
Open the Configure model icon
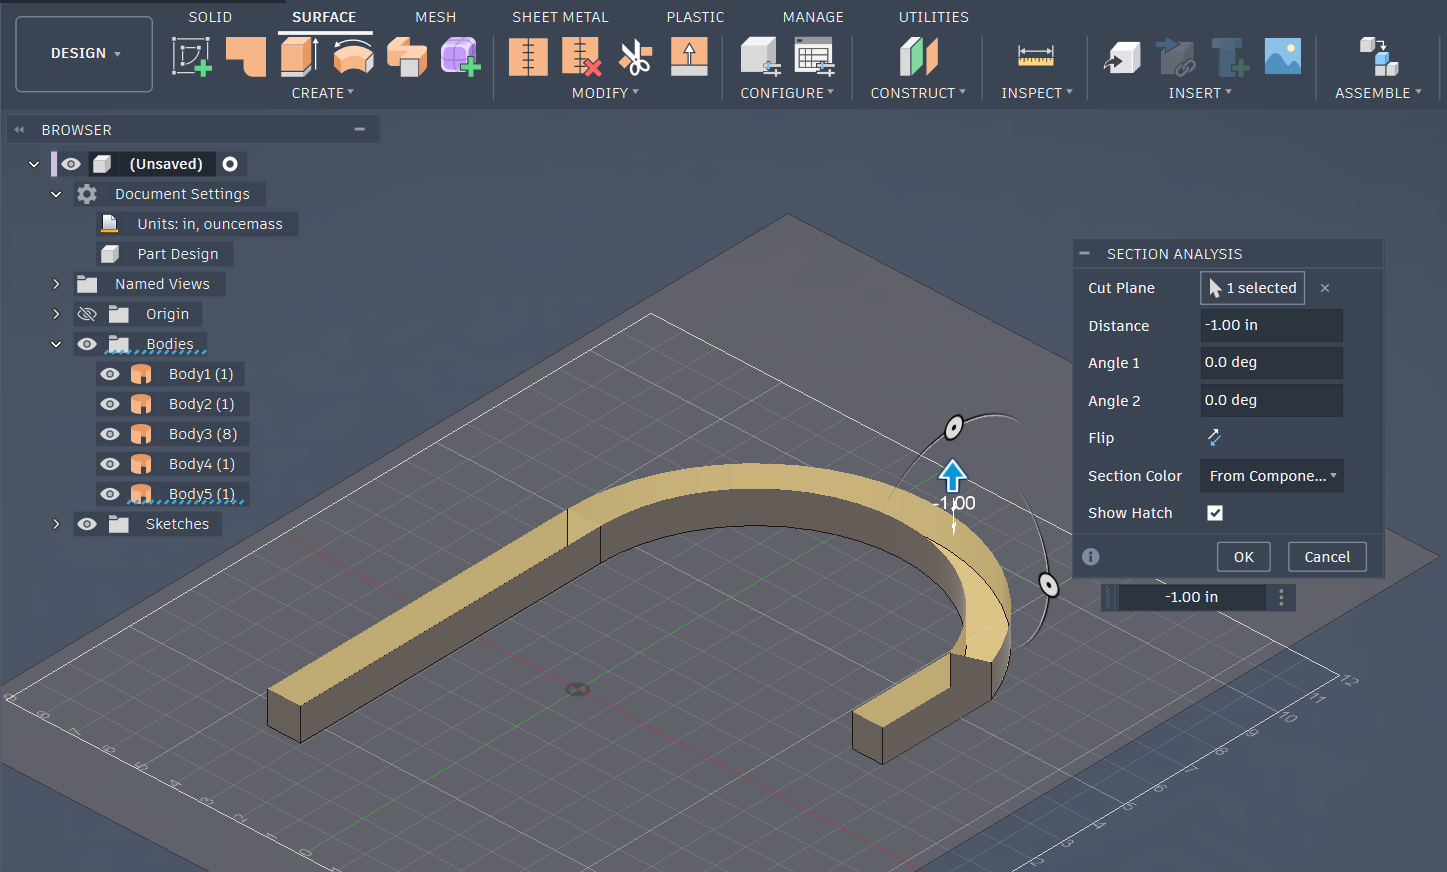point(761,56)
